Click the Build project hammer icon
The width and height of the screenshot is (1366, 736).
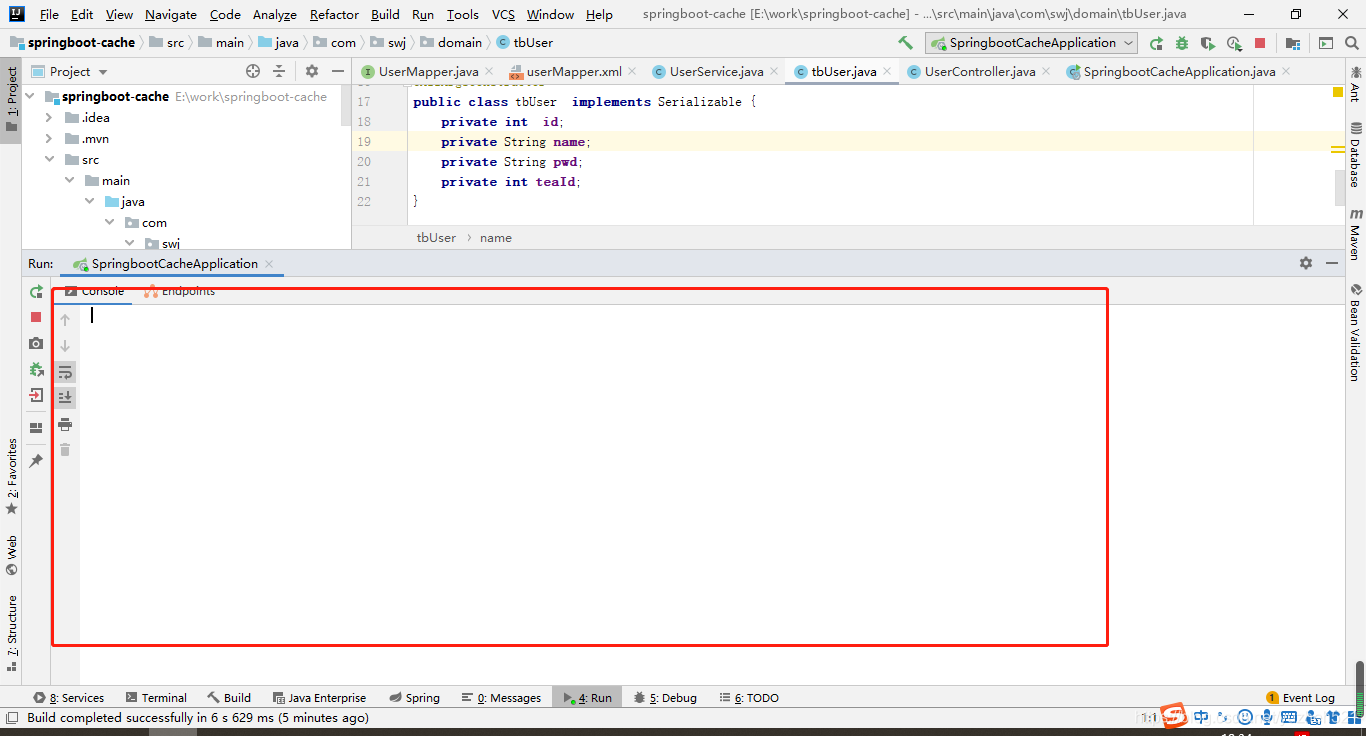(x=905, y=43)
